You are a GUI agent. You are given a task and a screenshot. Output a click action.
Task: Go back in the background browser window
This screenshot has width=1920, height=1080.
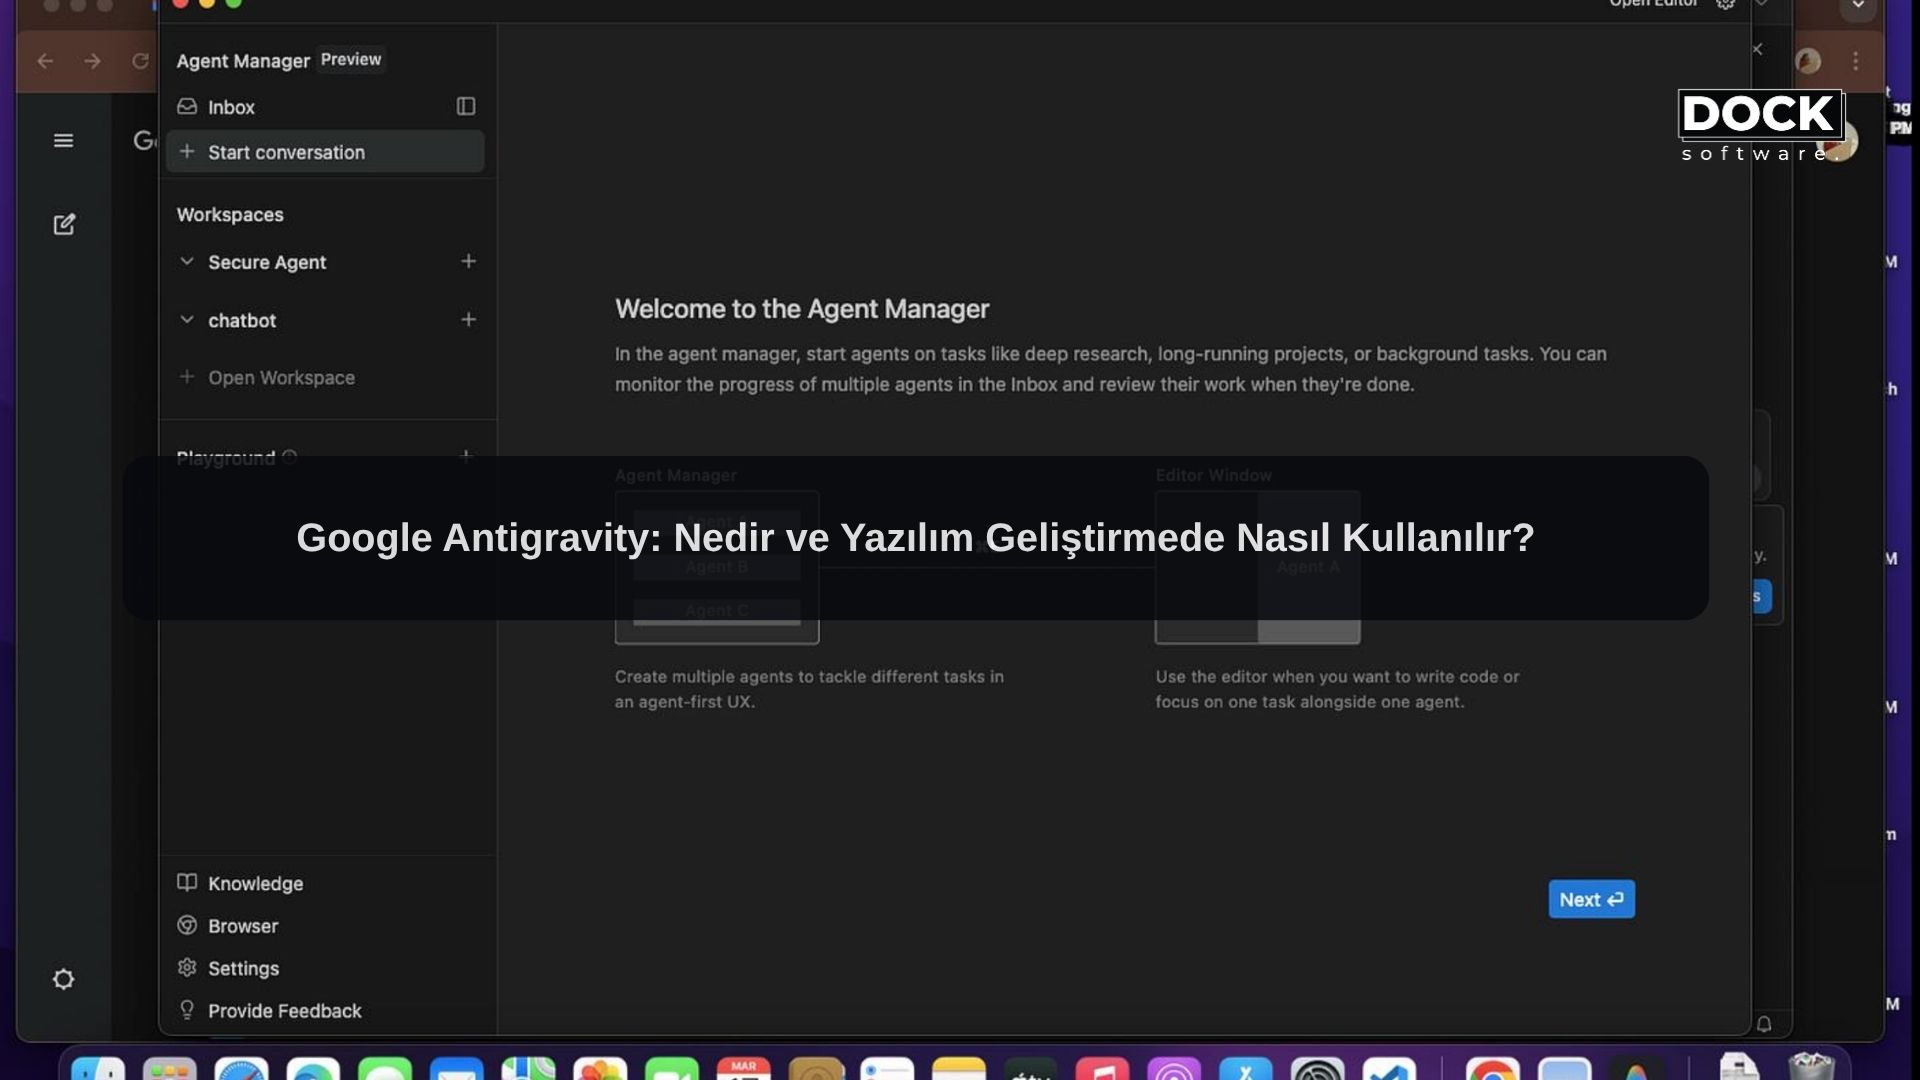[45, 61]
